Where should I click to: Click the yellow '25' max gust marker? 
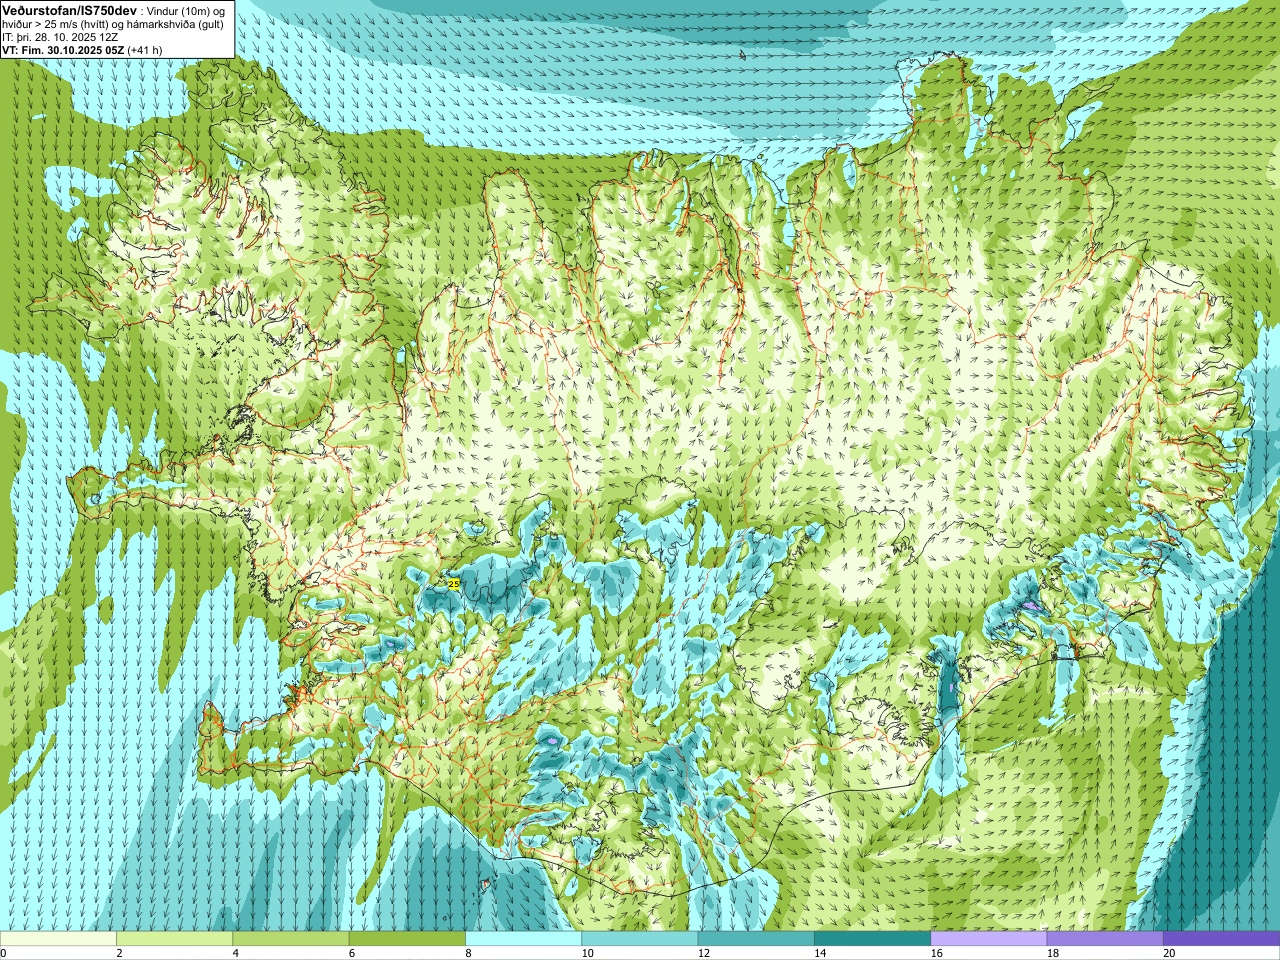[x=453, y=583]
